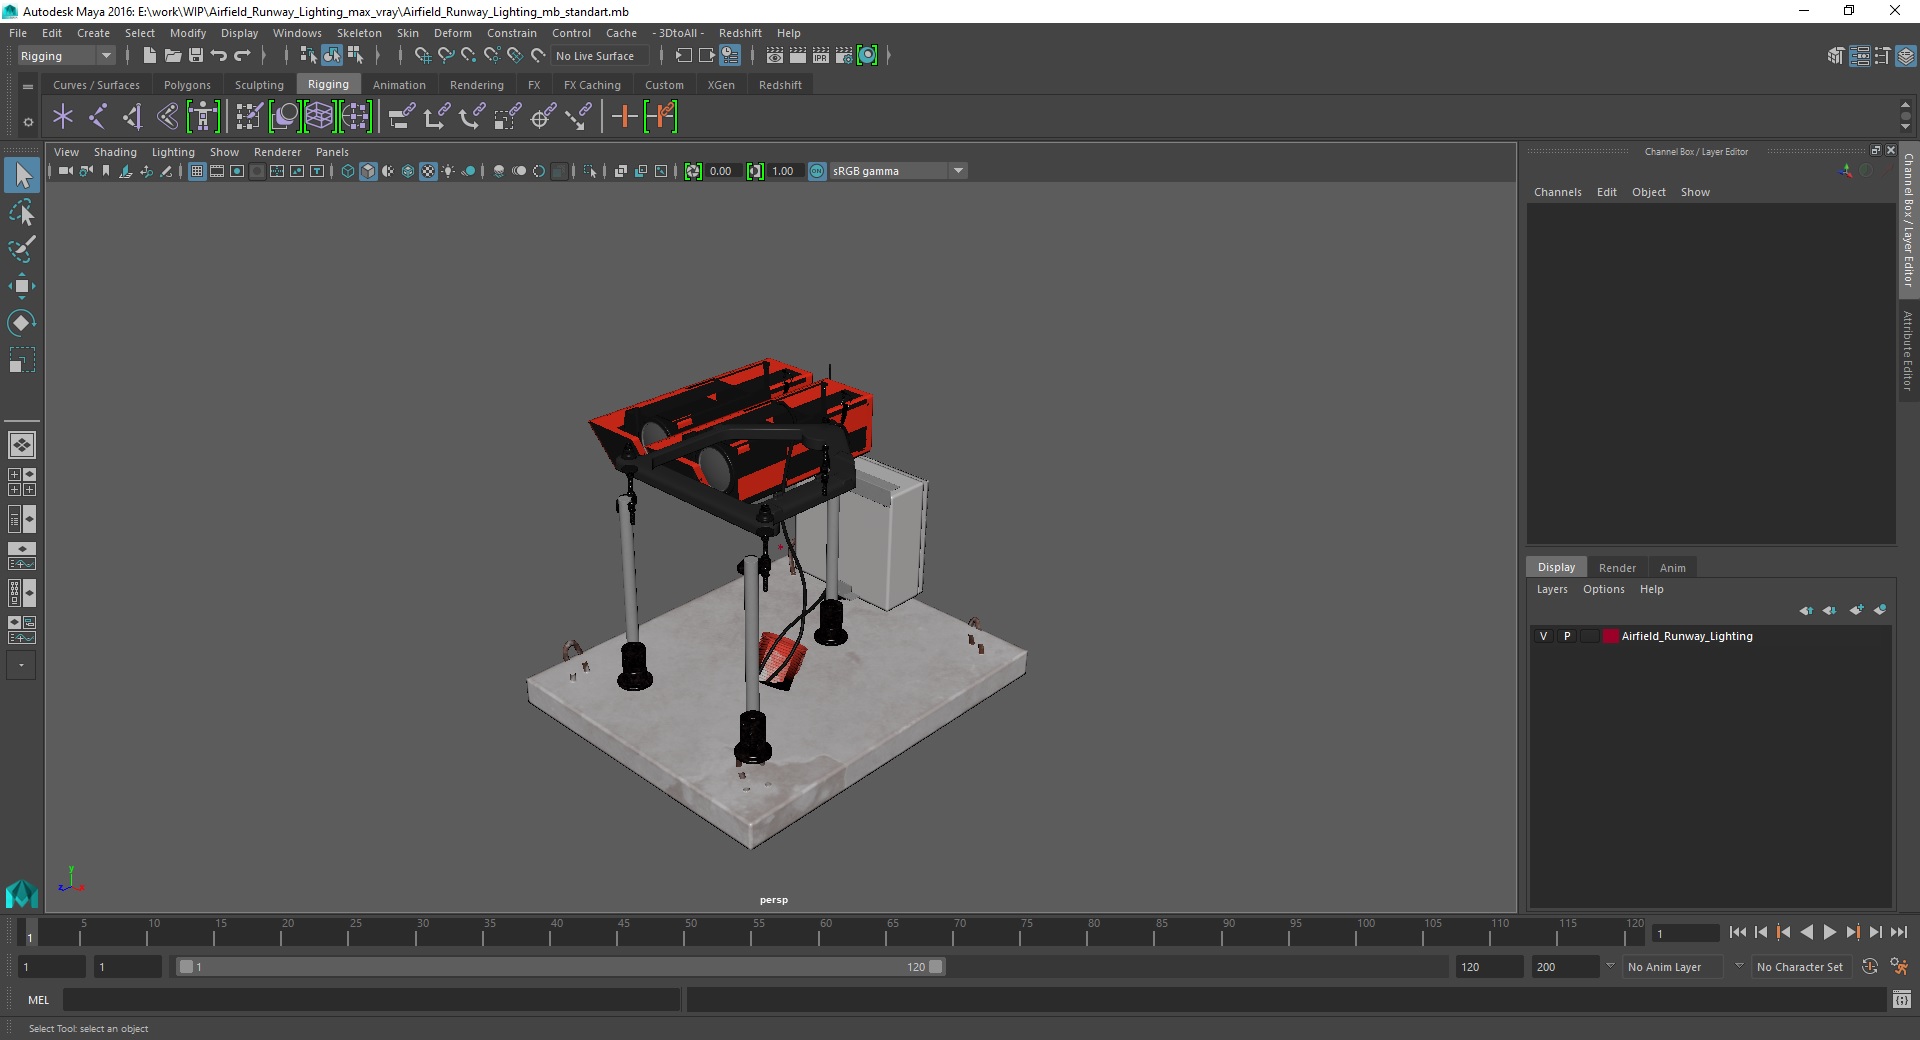Screen dimensions: 1920x1040
Task: Activate the Paint selection tool
Action: click(x=22, y=249)
